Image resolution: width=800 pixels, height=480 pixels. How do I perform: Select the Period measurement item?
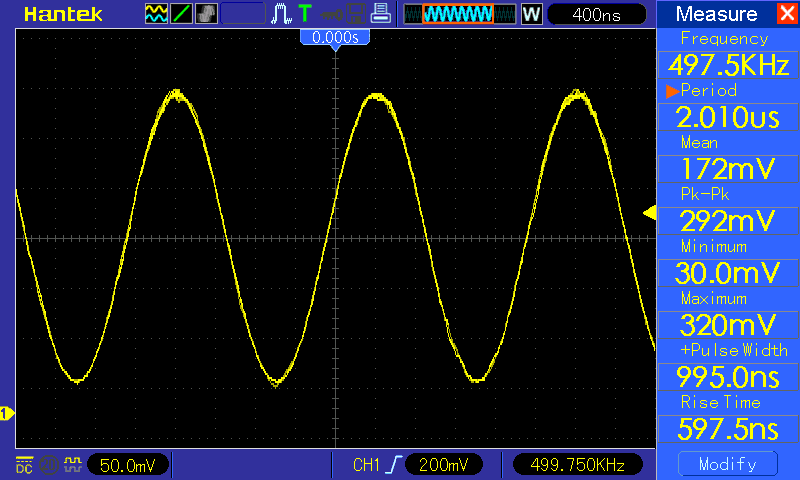709,90
